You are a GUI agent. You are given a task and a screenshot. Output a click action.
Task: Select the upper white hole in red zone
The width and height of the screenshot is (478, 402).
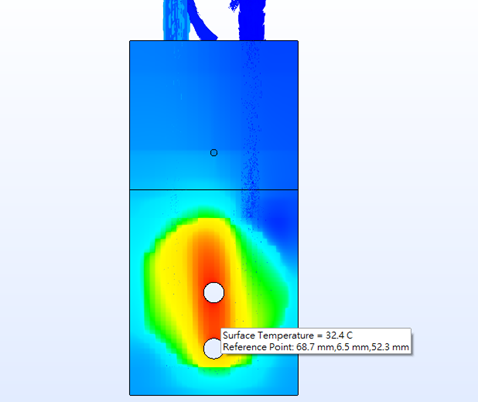214,292
